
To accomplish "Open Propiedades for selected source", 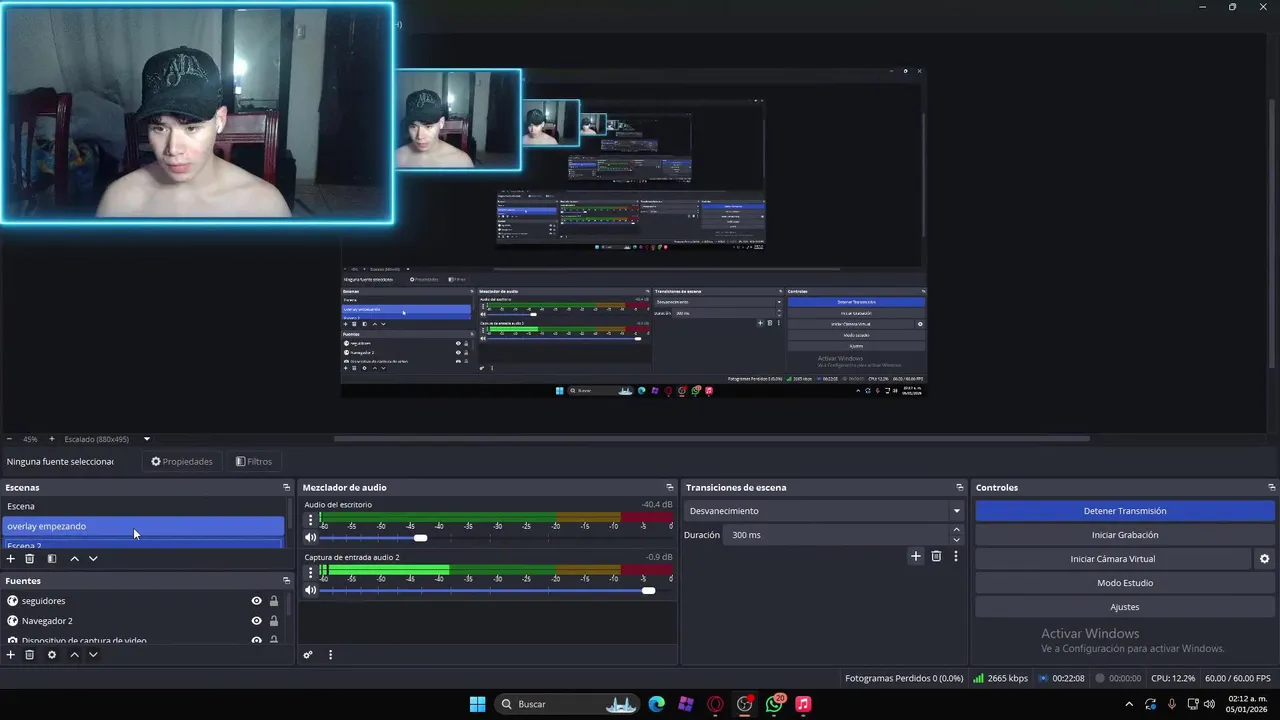I will click(x=182, y=462).
